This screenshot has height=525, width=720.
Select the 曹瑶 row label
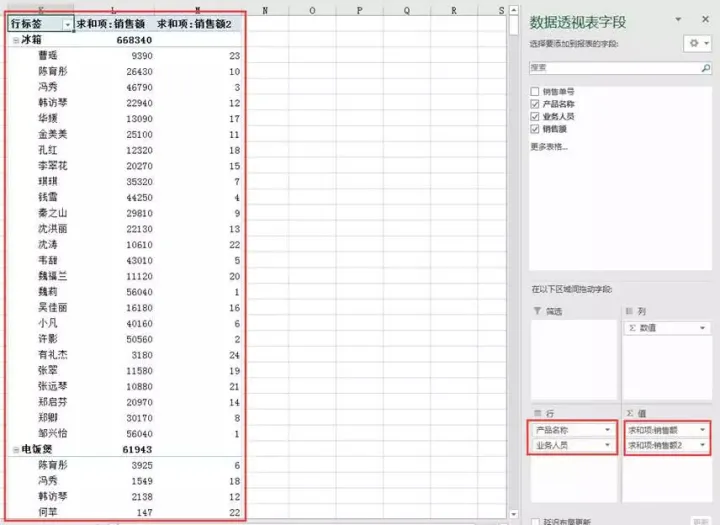pyautogui.click(x=48, y=56)
